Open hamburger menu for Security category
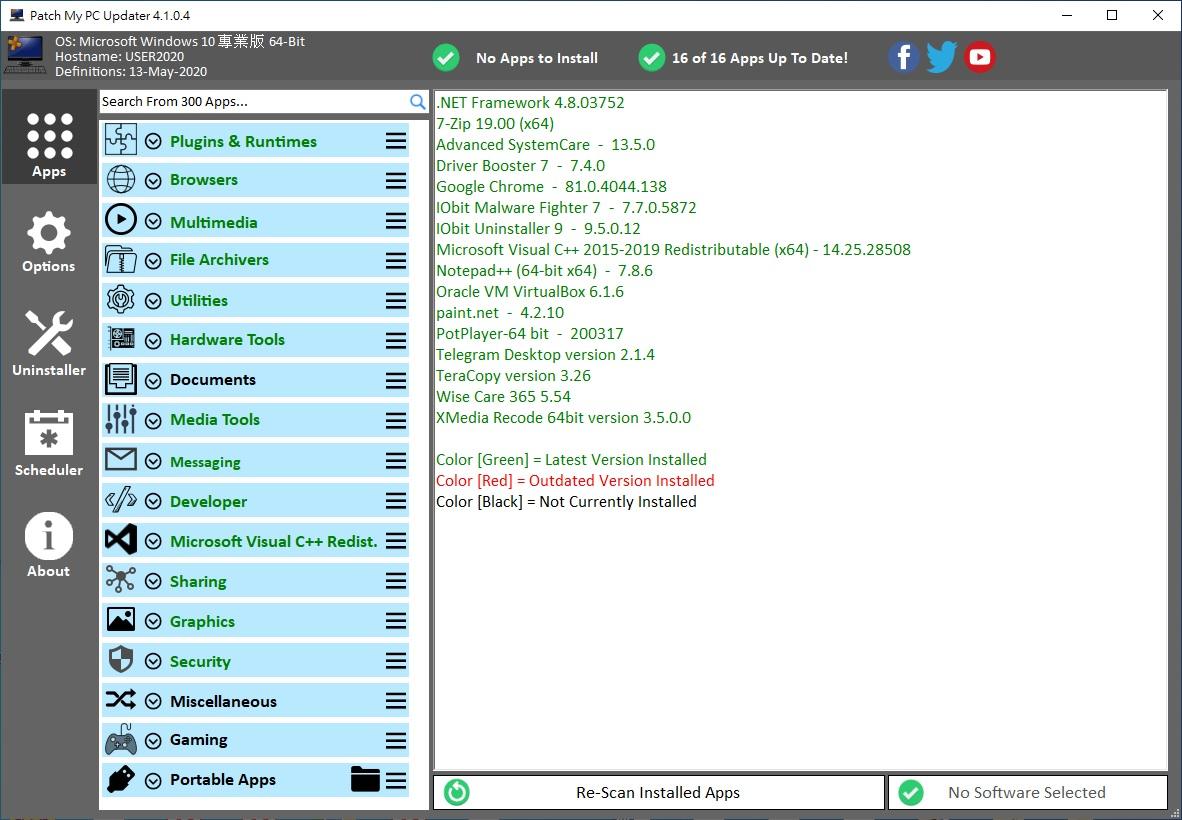This screenshot has height=820, width=1182. click(396, 660)
